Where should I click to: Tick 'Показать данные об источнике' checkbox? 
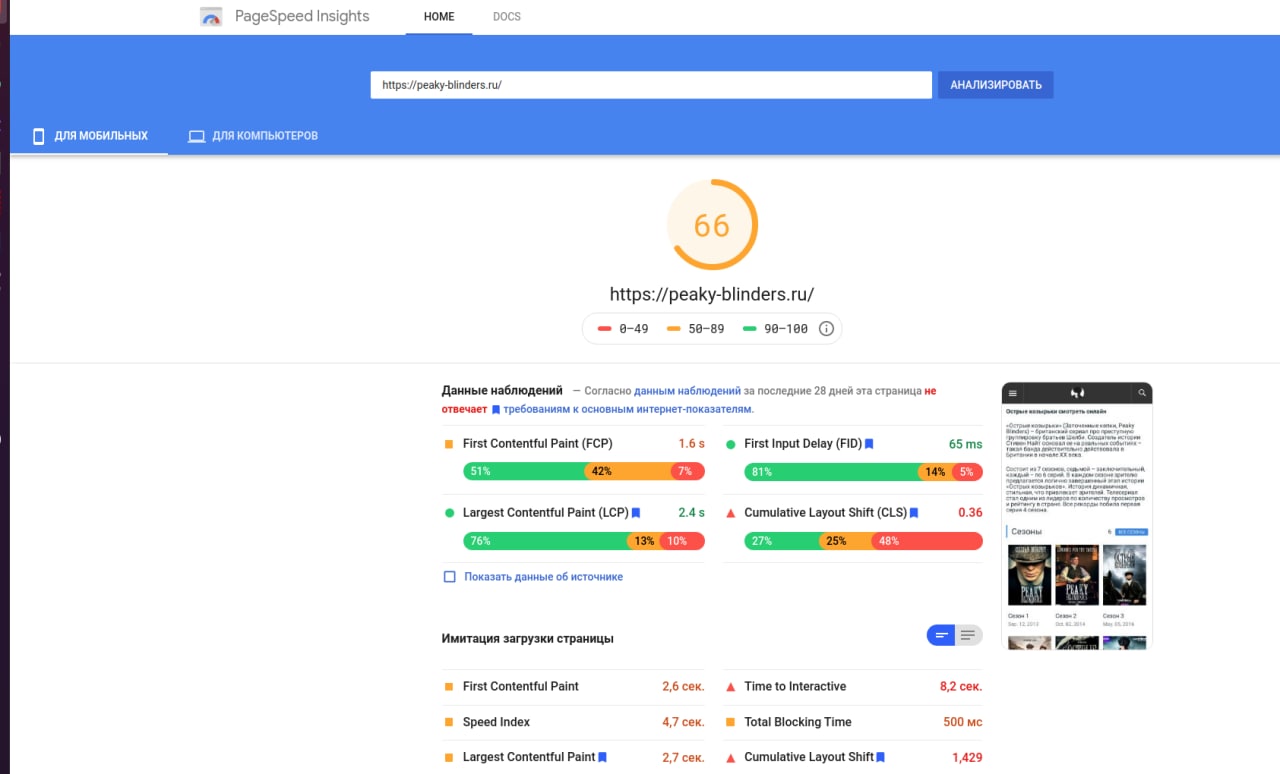click(x=449, y=577)
